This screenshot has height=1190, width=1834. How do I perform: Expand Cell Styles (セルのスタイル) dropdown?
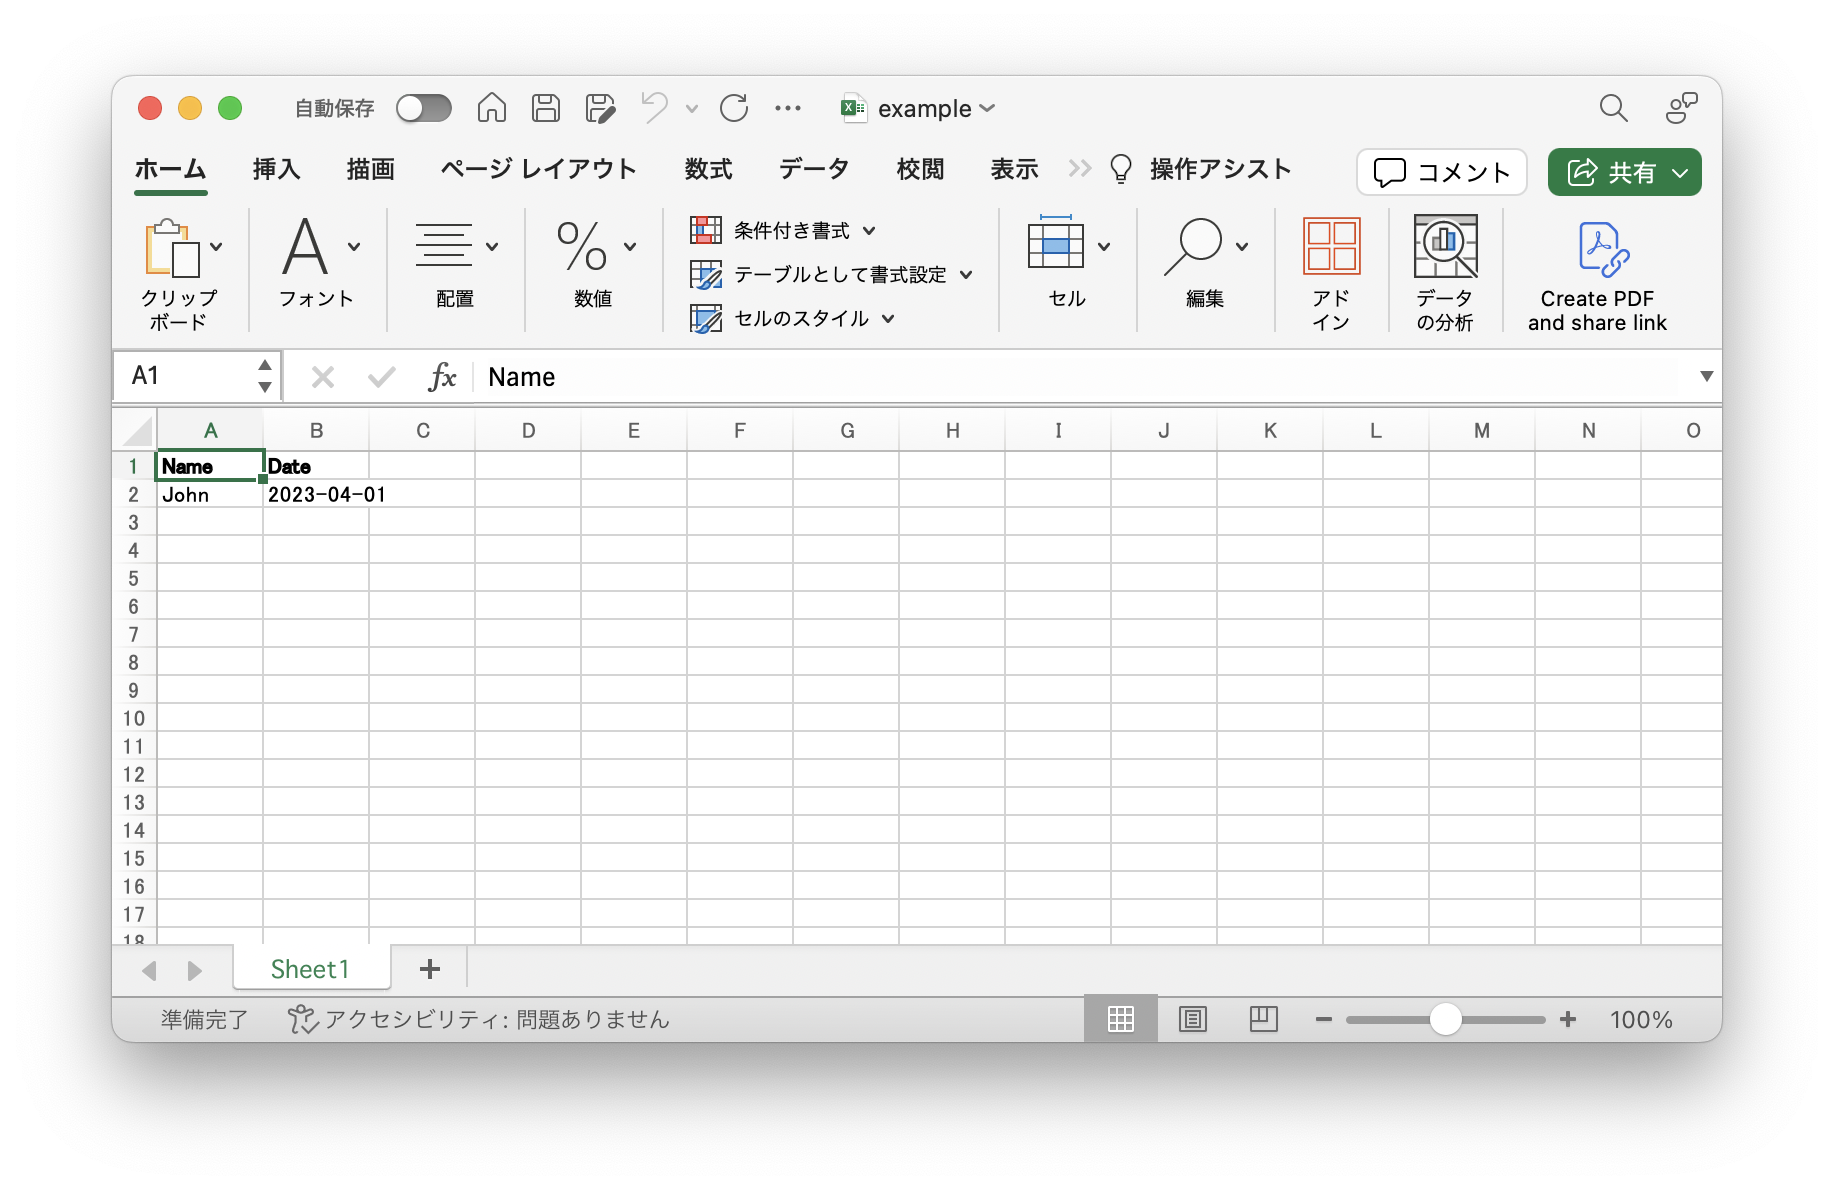pyautogui.click(x=888, y=319)
